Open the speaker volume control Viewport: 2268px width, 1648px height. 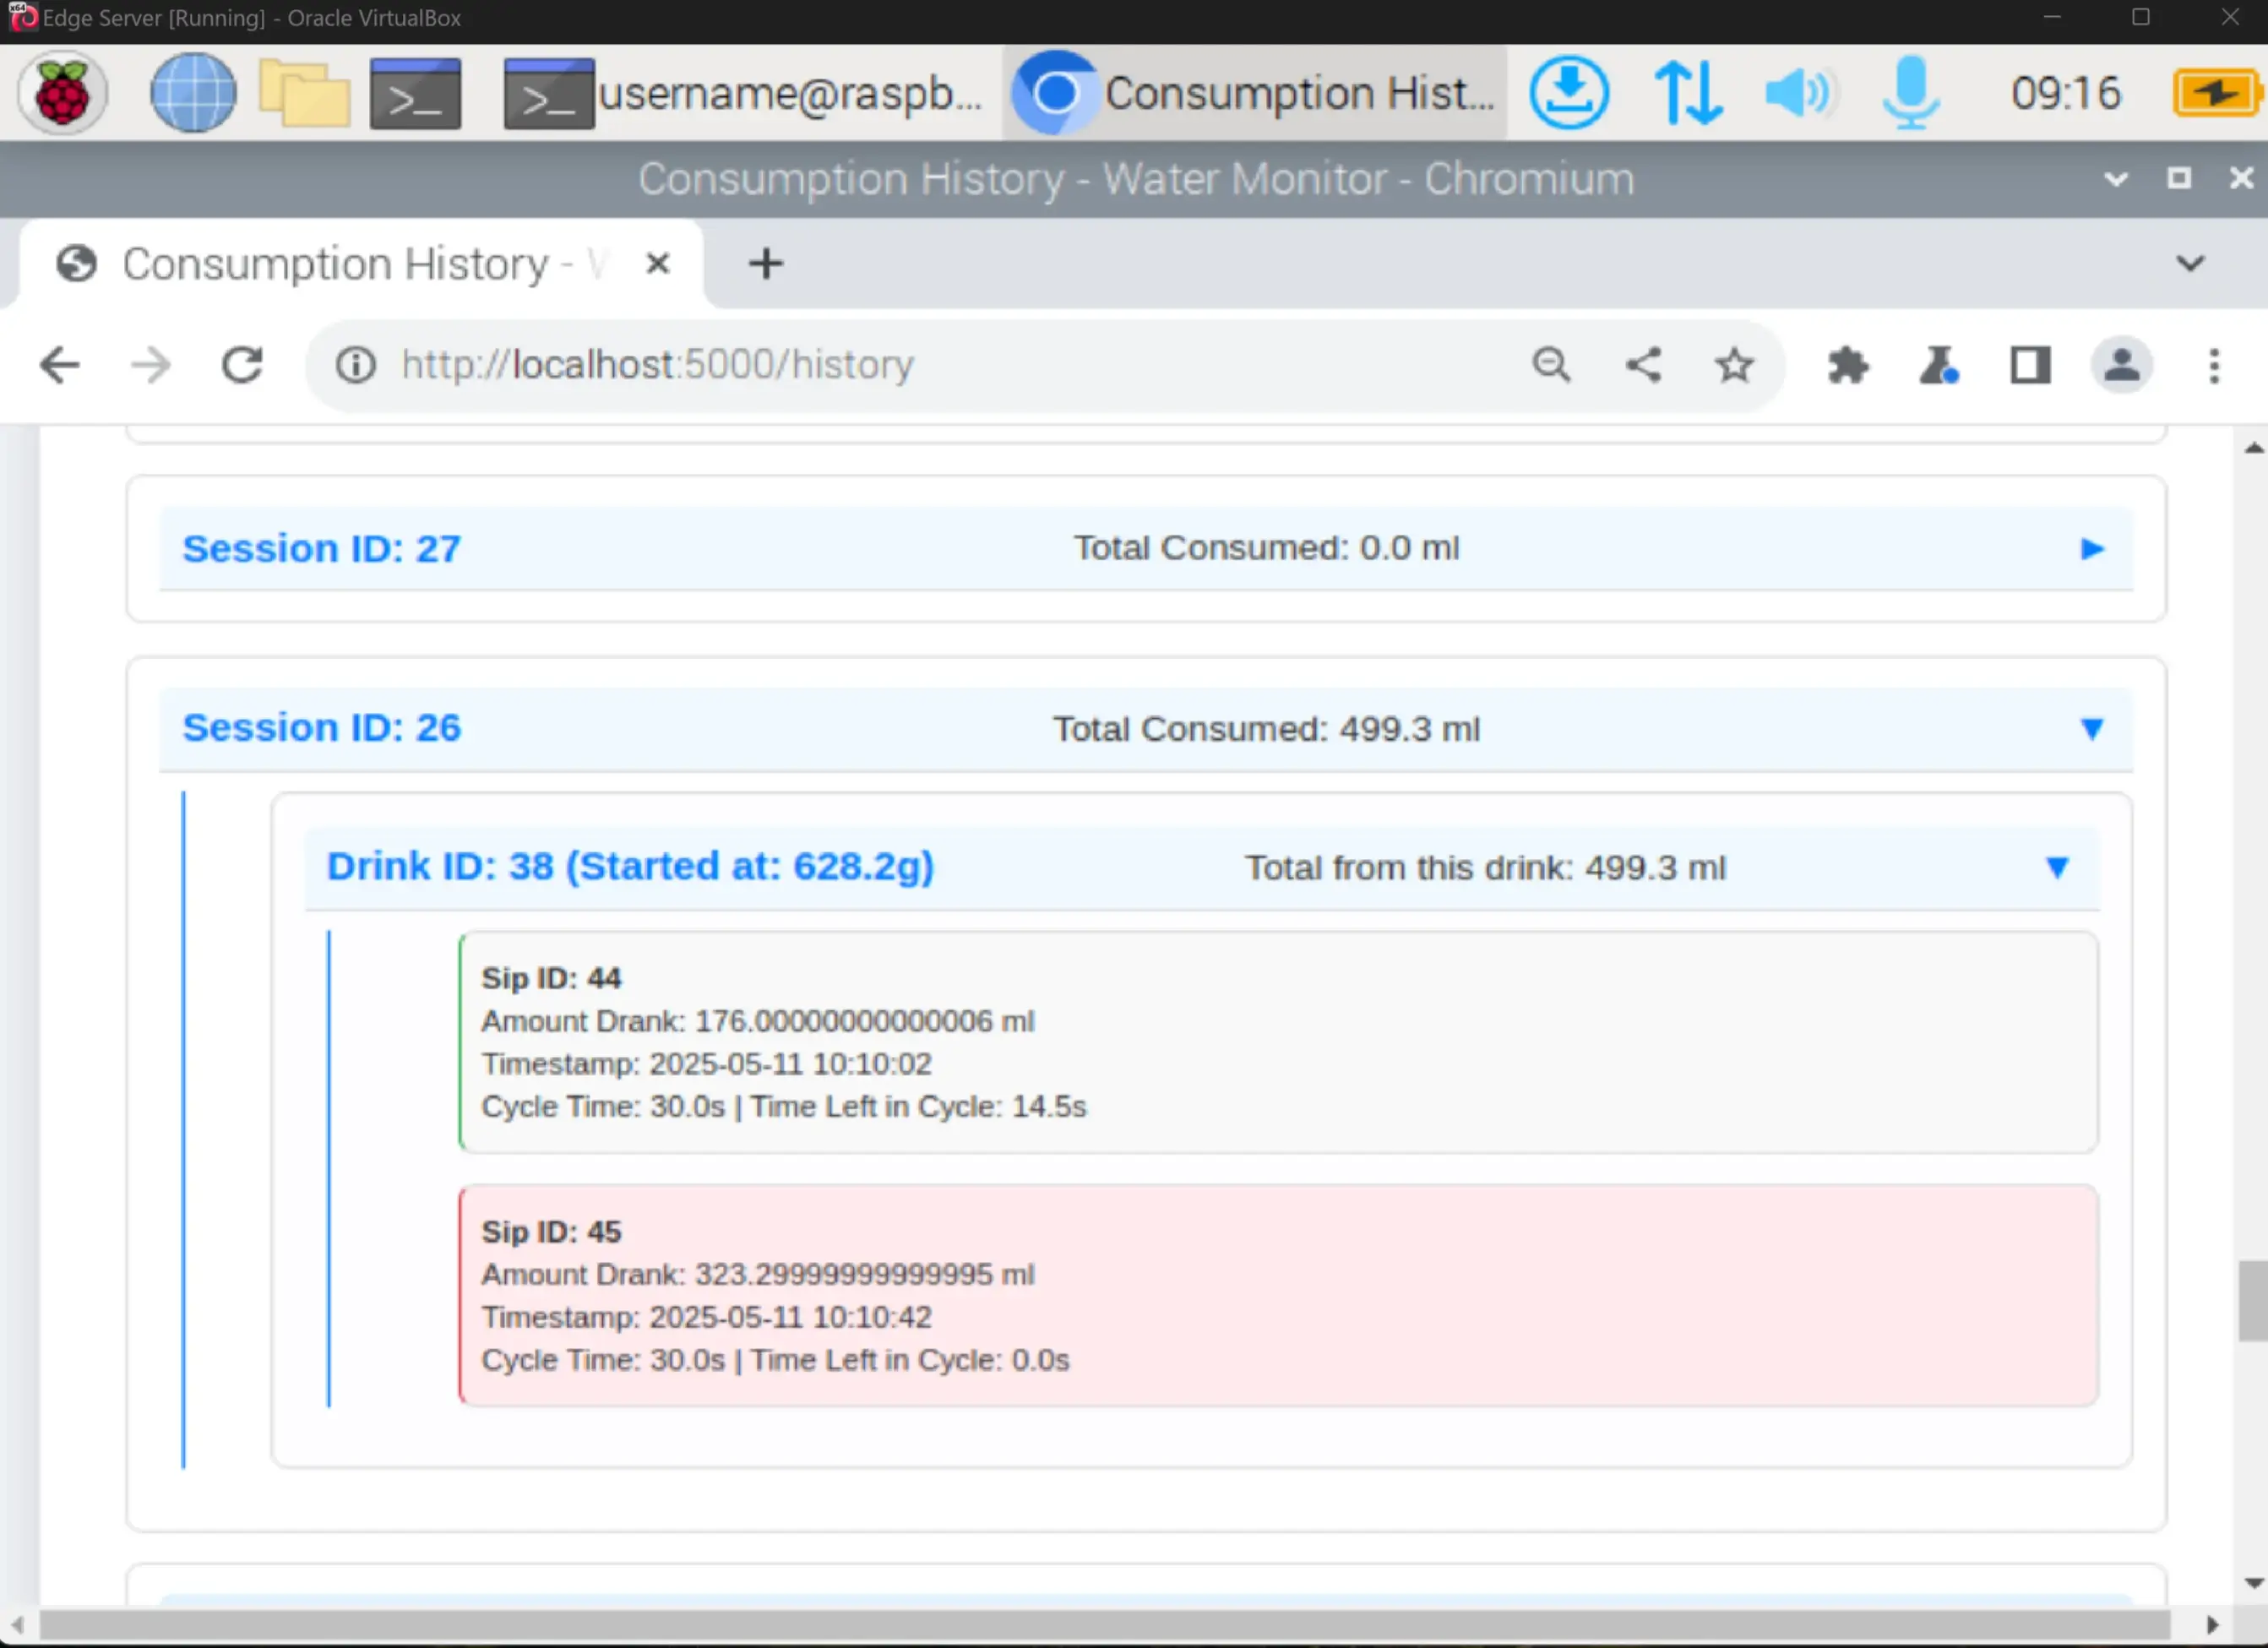pos(1799,93)
